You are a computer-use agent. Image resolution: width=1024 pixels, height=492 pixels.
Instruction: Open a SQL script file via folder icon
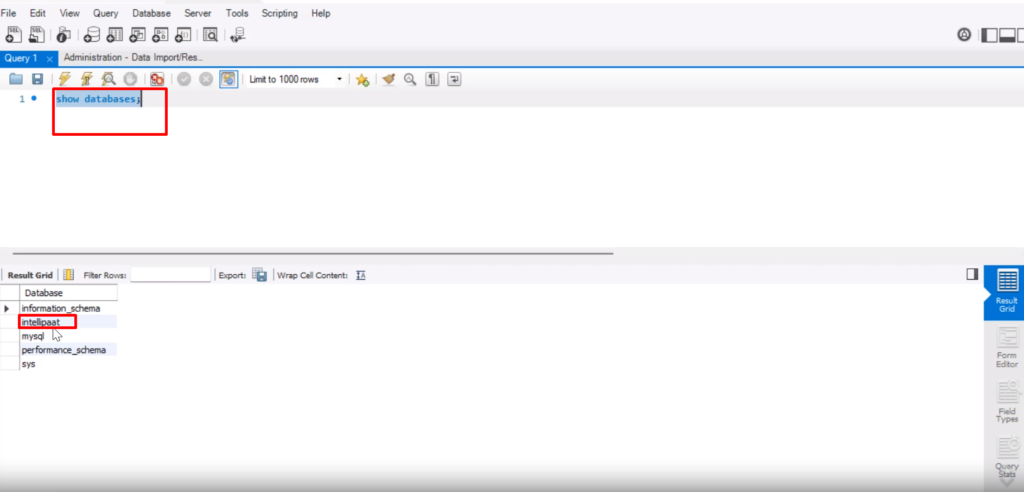point(16,79)
